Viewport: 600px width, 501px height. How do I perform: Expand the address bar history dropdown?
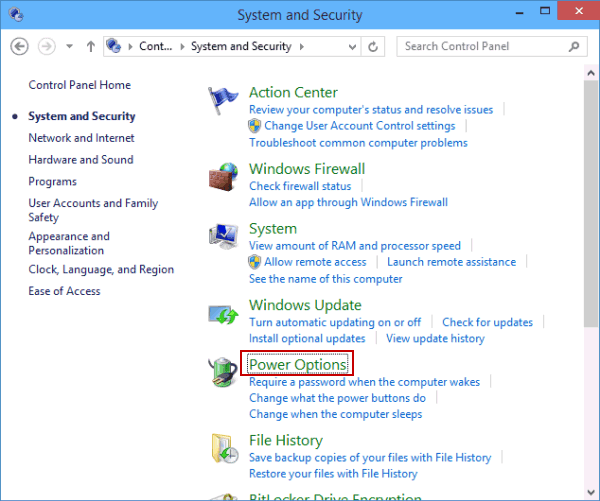(x=350, y=47)
